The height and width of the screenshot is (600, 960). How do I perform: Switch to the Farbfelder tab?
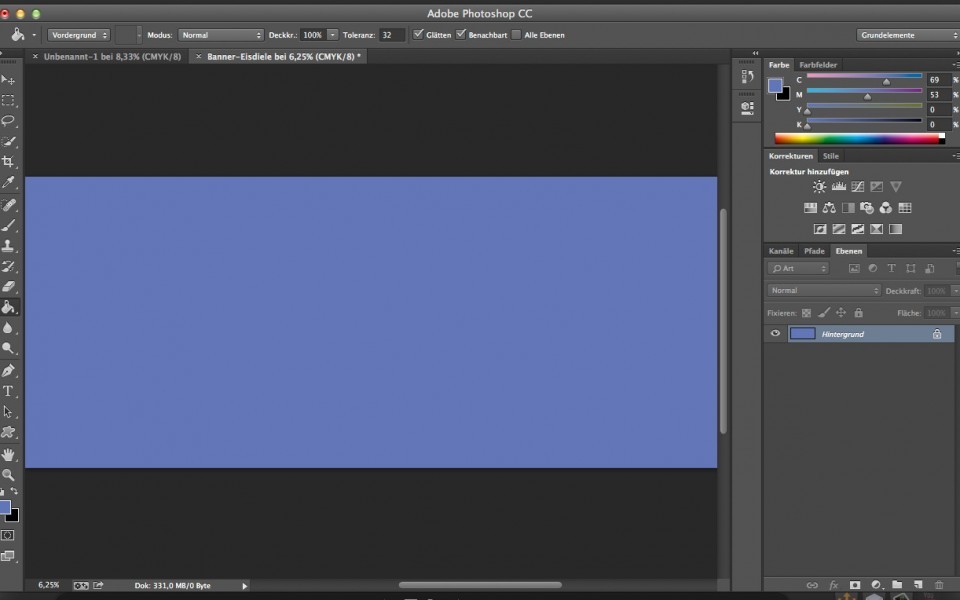coord(818,65)
